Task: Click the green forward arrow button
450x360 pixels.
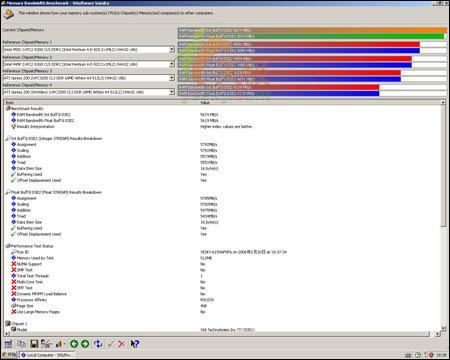Action: coord(85,344)
